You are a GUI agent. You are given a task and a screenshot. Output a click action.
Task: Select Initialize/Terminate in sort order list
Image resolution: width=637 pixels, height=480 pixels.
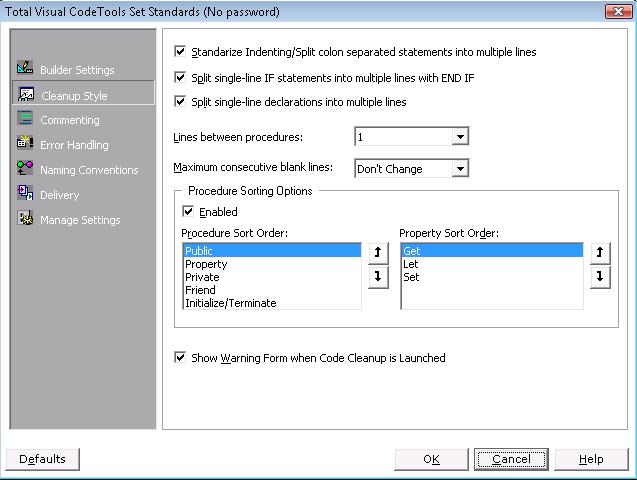(x=272, y=303)
